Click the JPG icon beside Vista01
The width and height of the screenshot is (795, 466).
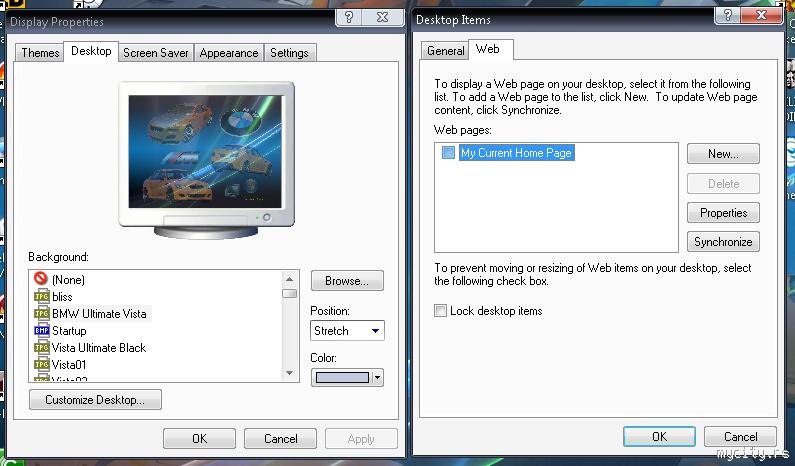[41, 364]
